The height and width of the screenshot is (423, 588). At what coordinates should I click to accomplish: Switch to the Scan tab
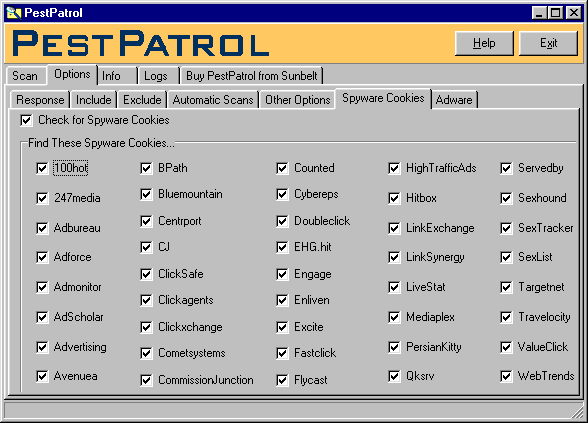pyautogui.click(x=25, y=76)
